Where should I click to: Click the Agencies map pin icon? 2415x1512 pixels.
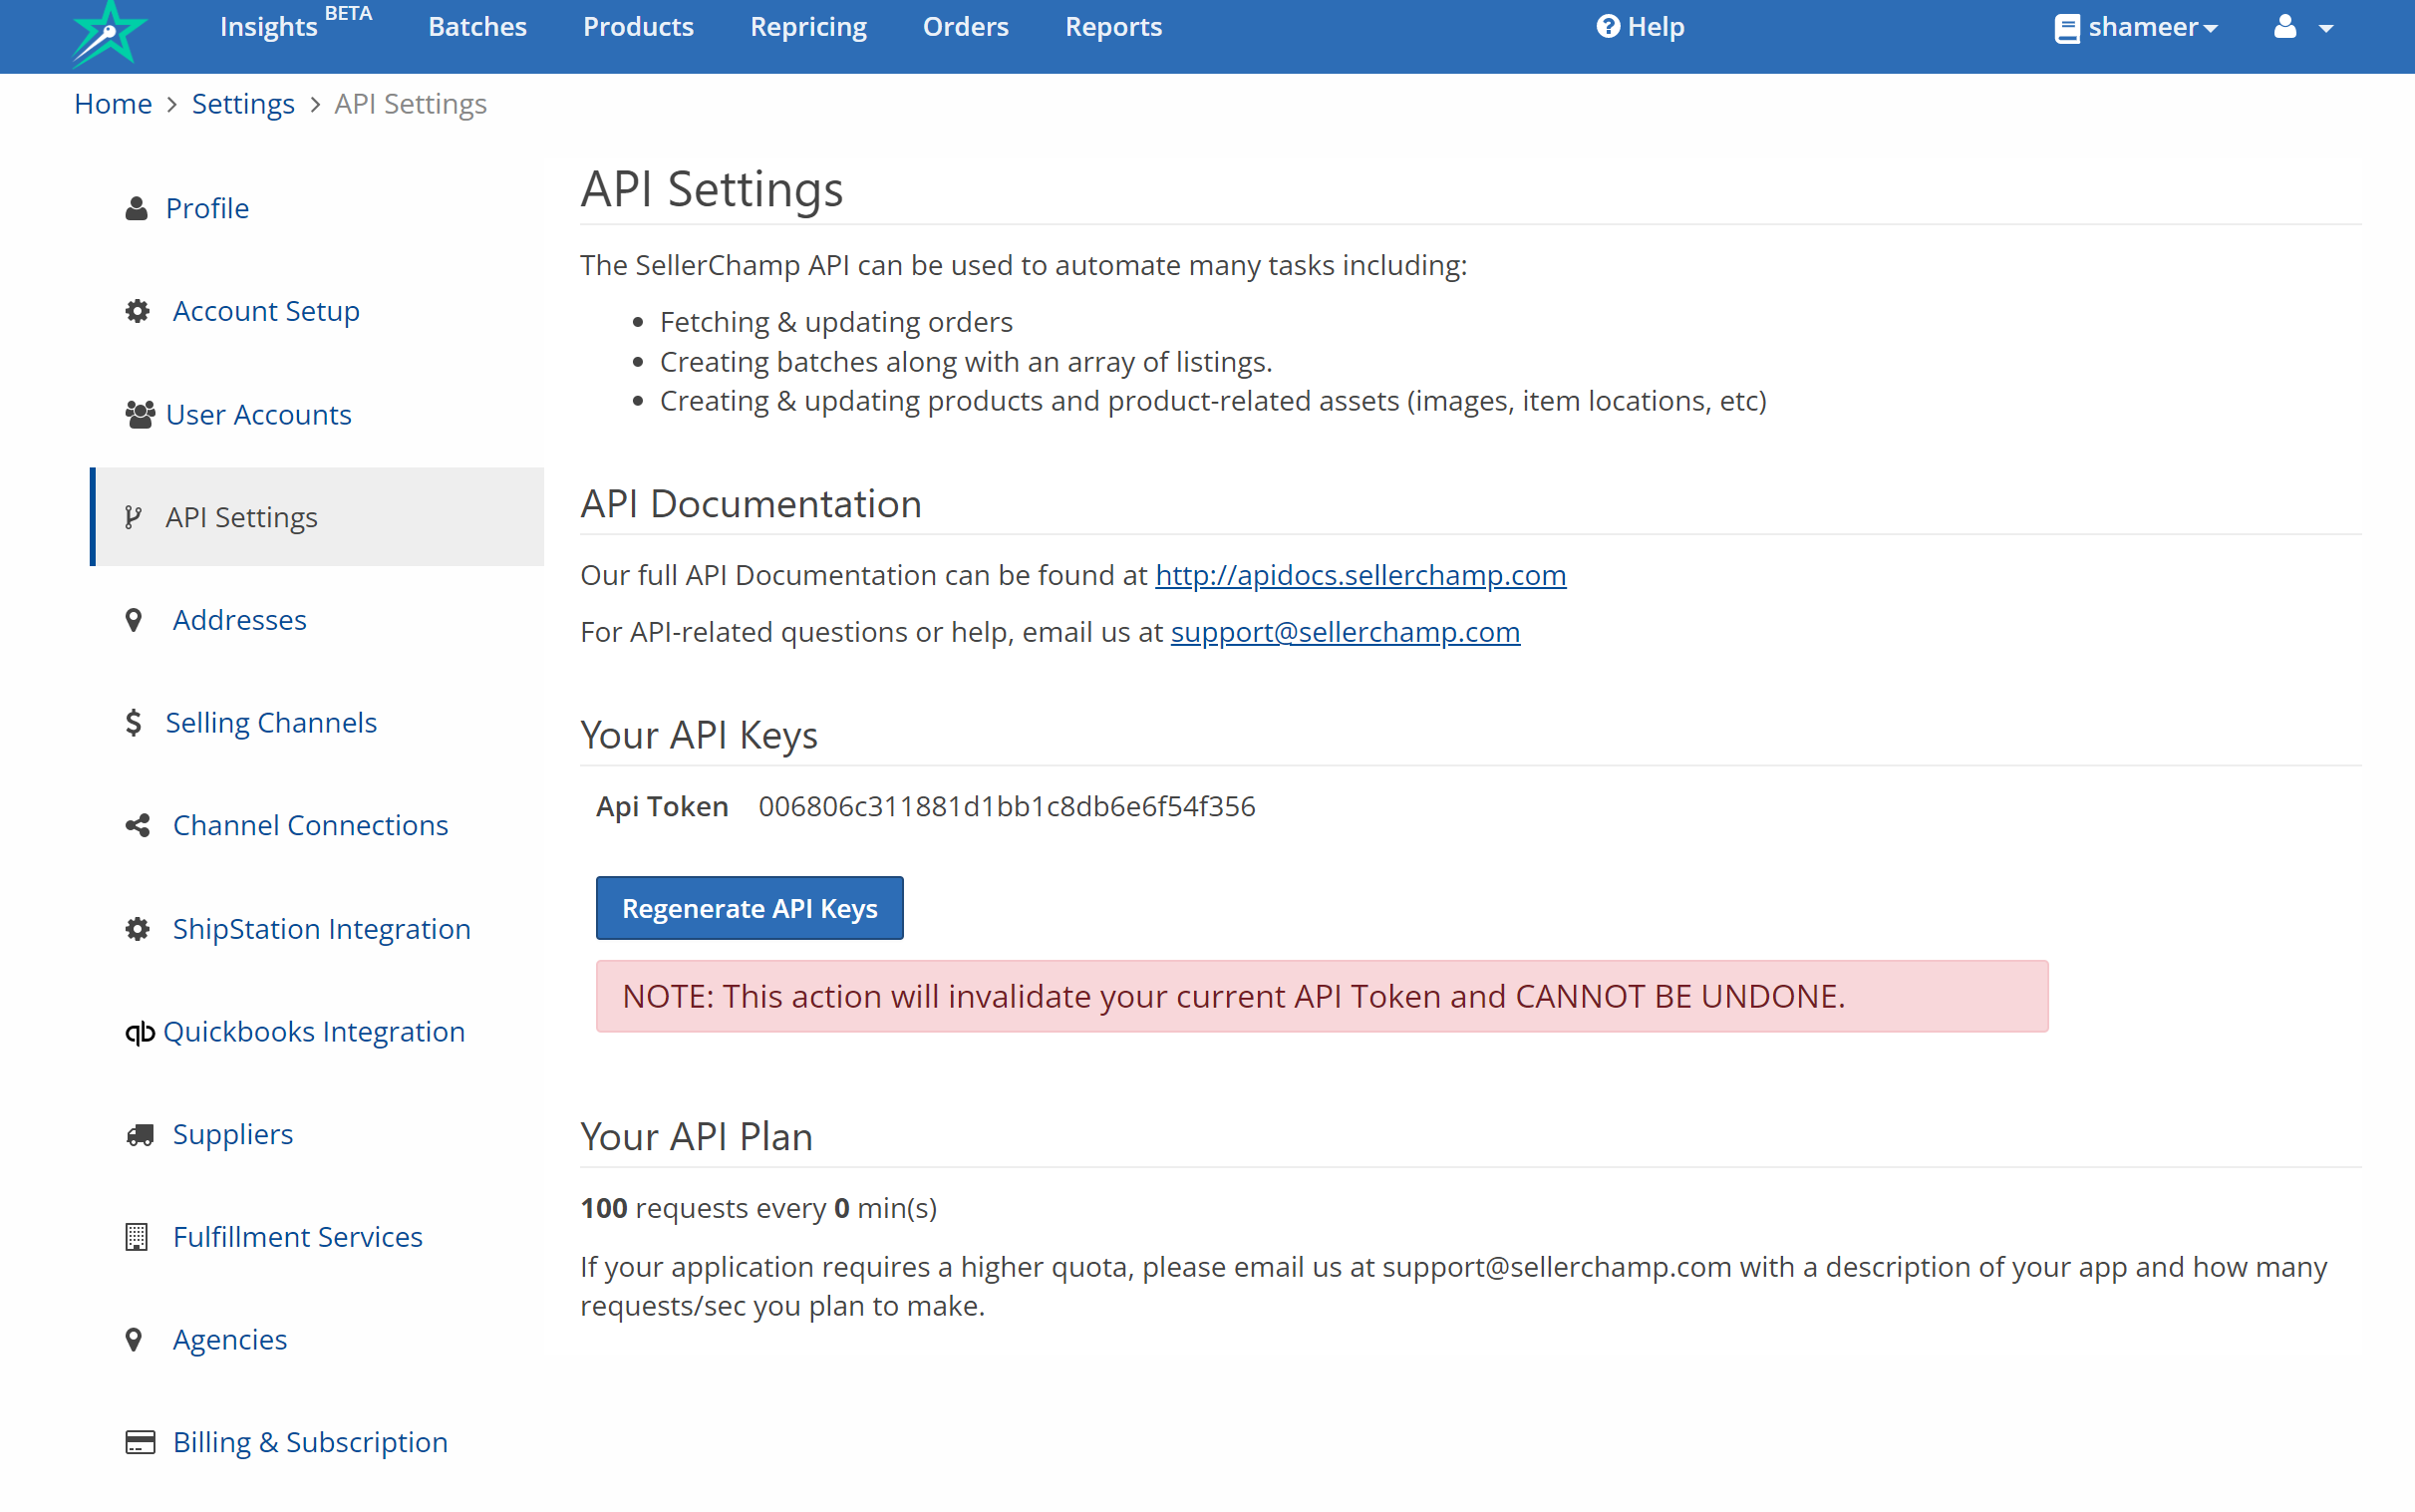click(133, 1340)
